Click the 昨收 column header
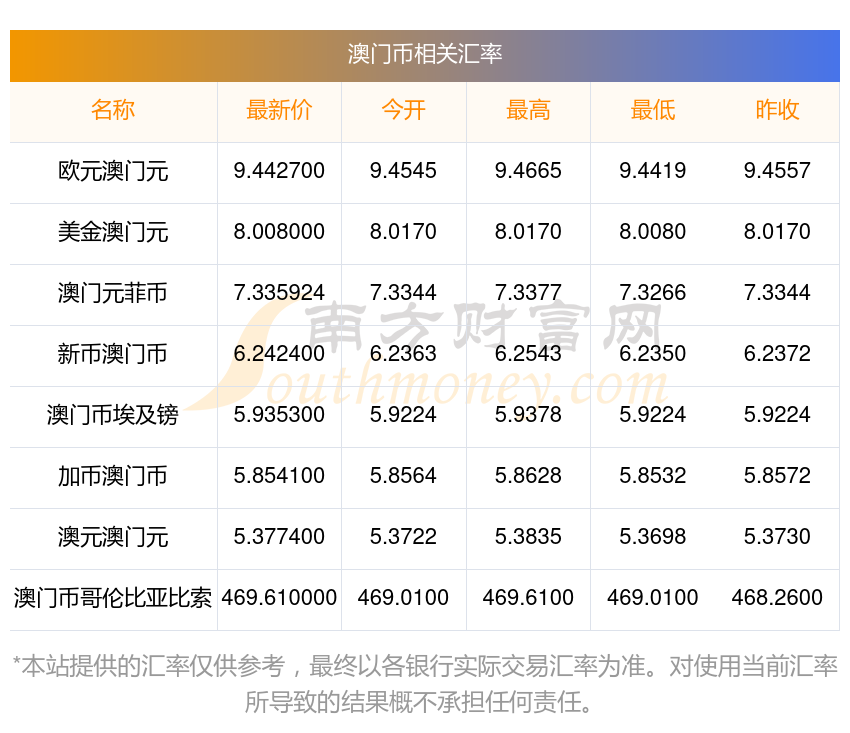850x733 pixels. [x=777, y=110]
